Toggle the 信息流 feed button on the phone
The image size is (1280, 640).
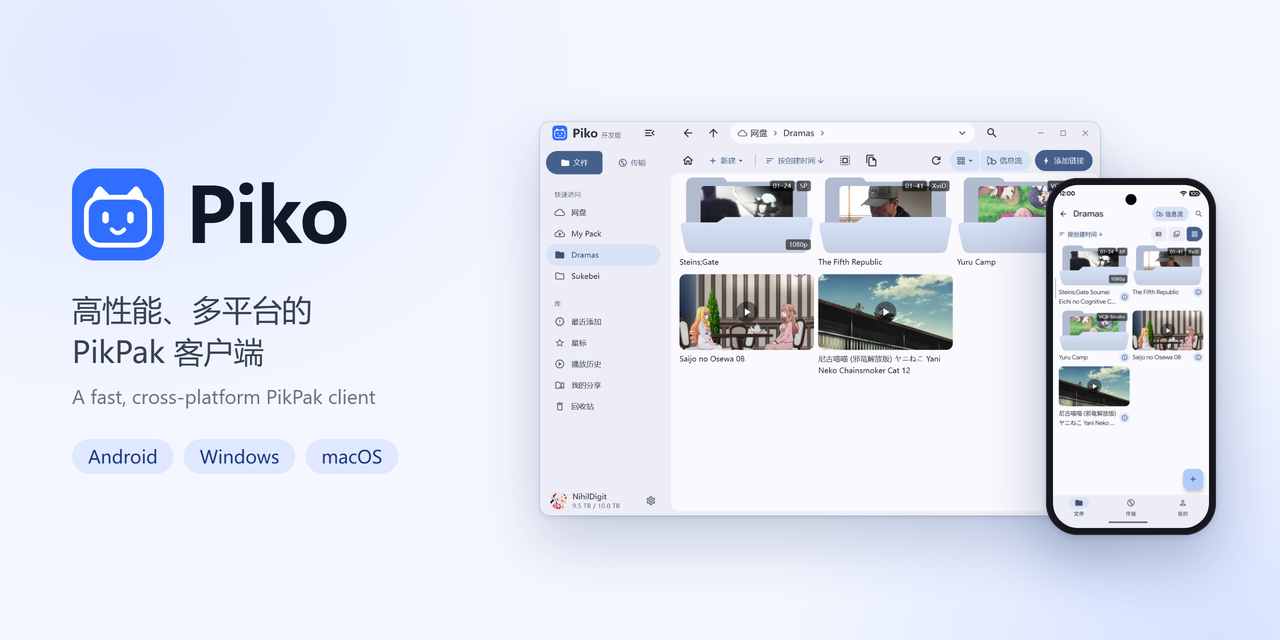click(x=1169, y=214)
